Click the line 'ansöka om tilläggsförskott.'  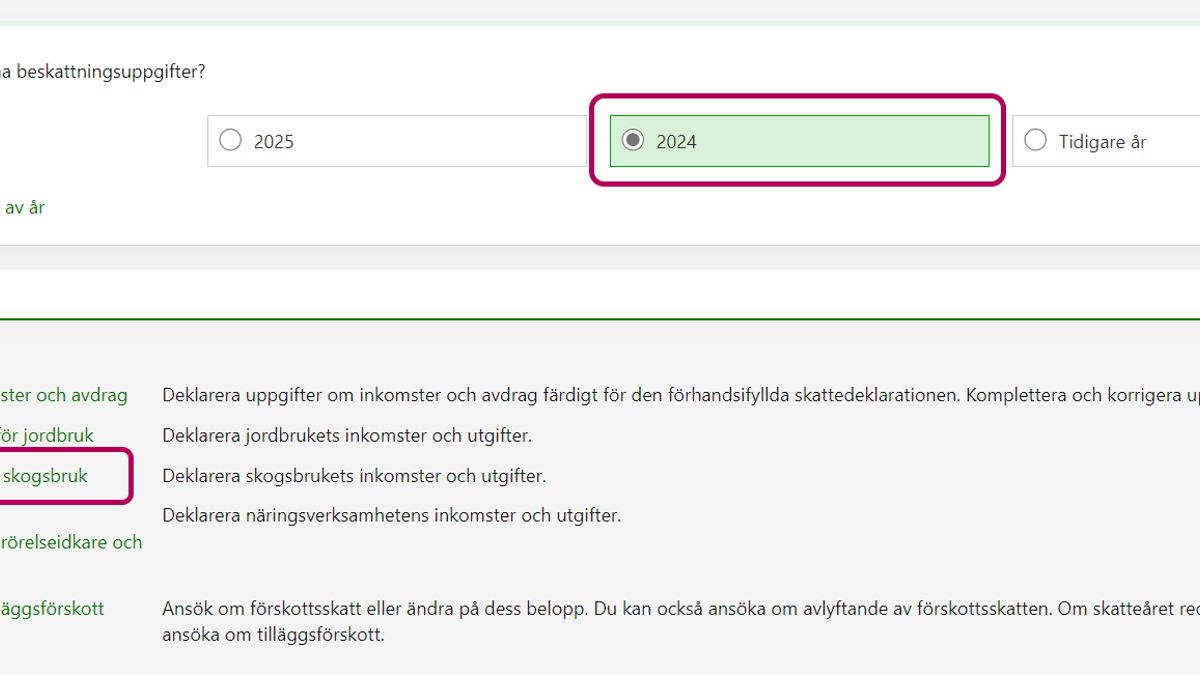(273, 634)
